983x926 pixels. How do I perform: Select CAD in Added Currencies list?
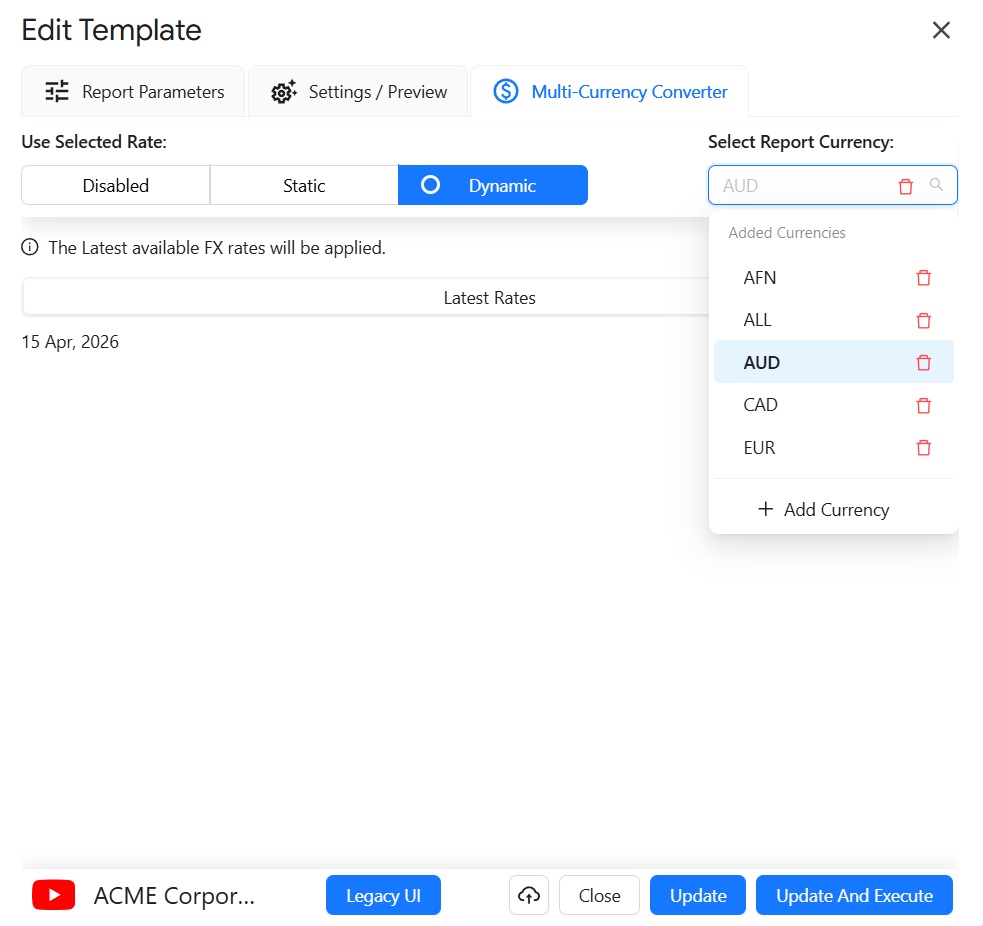(760, 406)
